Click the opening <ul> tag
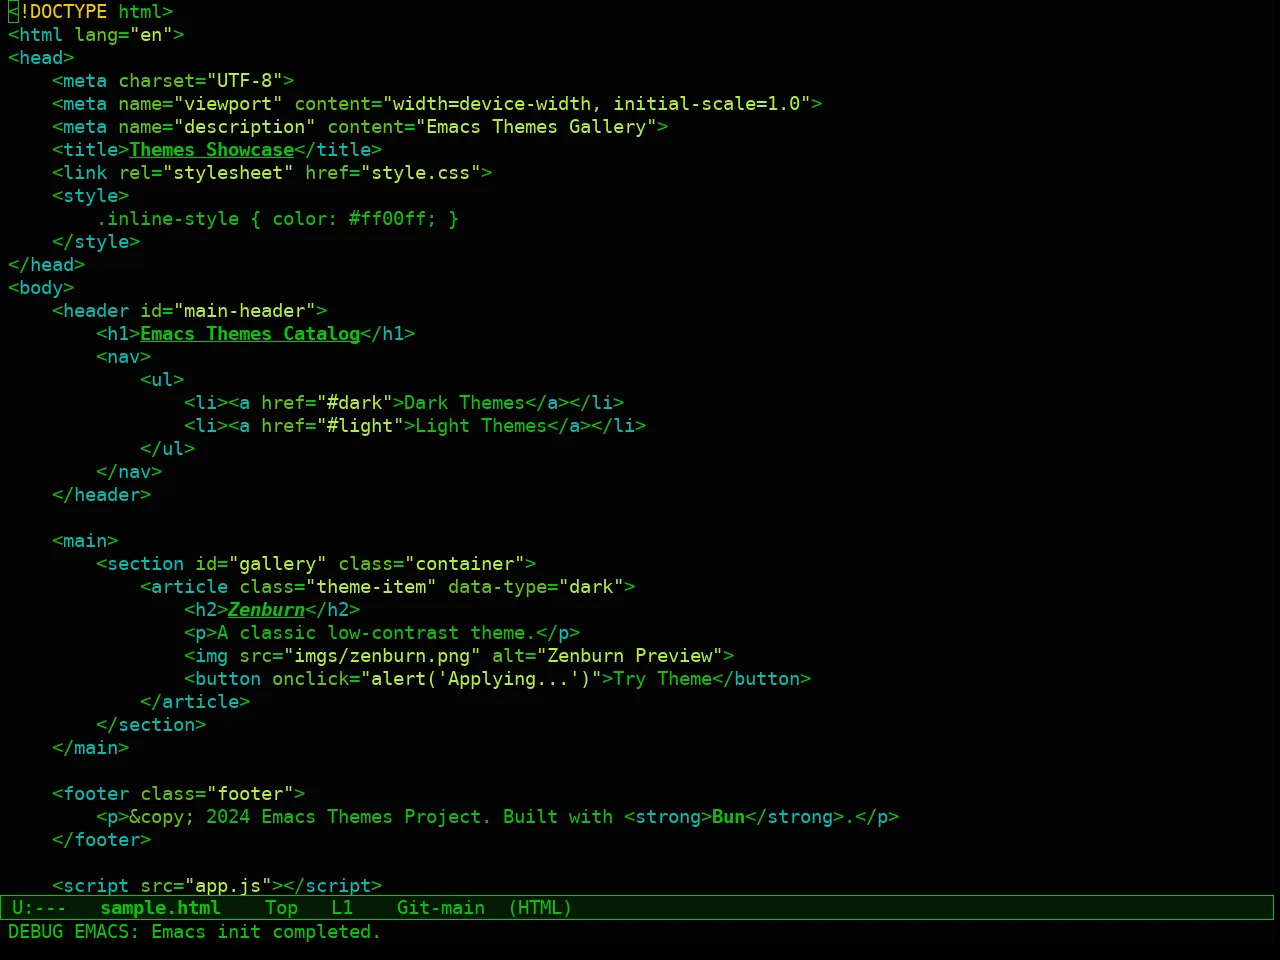This screenshot has height=960, width=1280. [x=162, y=380]
